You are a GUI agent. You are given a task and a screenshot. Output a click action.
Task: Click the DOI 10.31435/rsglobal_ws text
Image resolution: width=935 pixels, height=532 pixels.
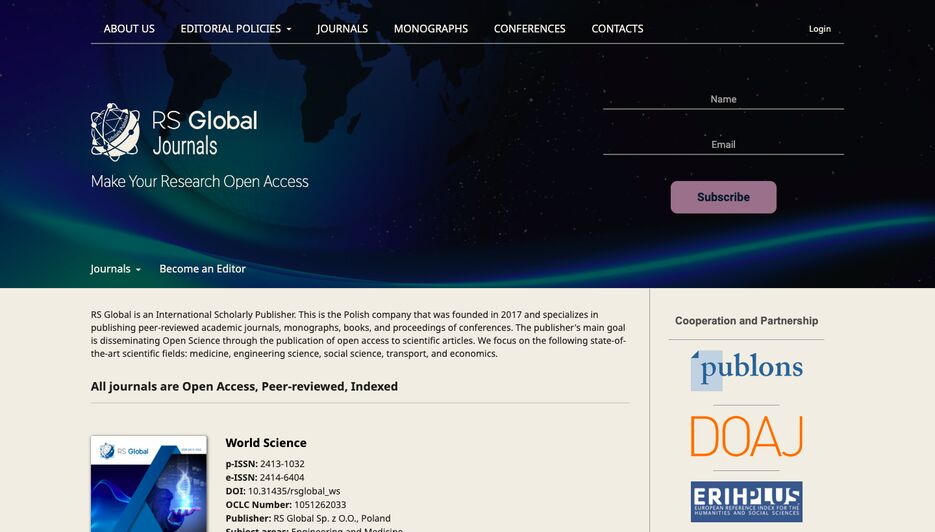283,491
